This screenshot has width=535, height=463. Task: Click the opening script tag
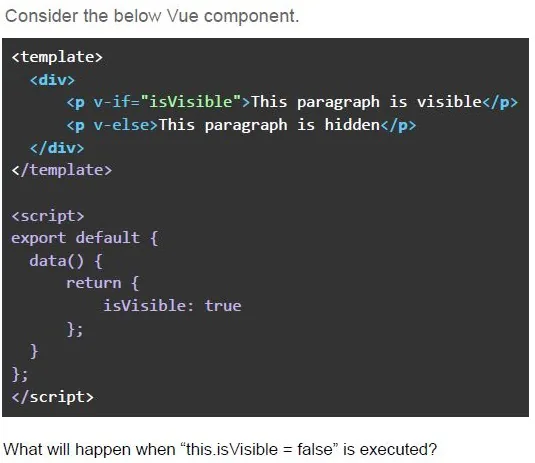[47, 216]
